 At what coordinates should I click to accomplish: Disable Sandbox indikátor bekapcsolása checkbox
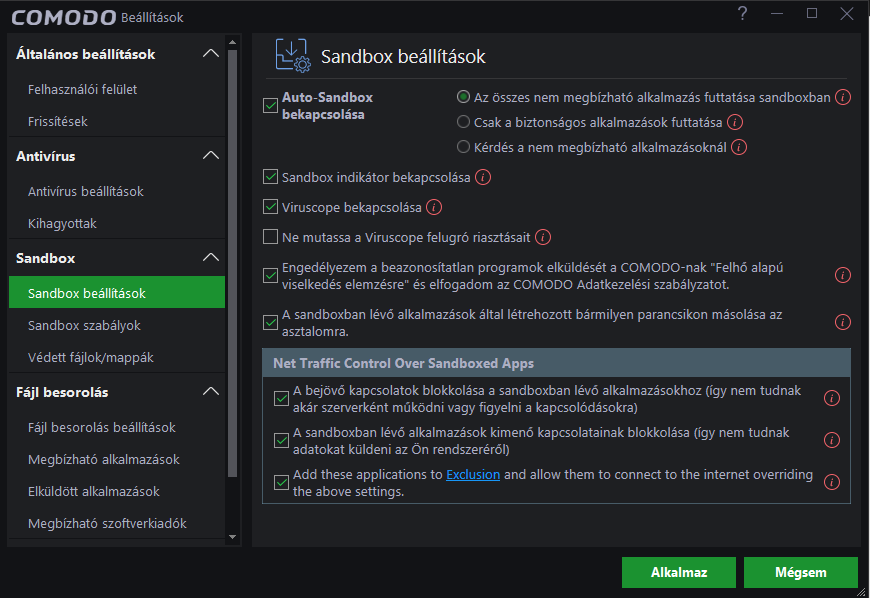click(270, 177)
